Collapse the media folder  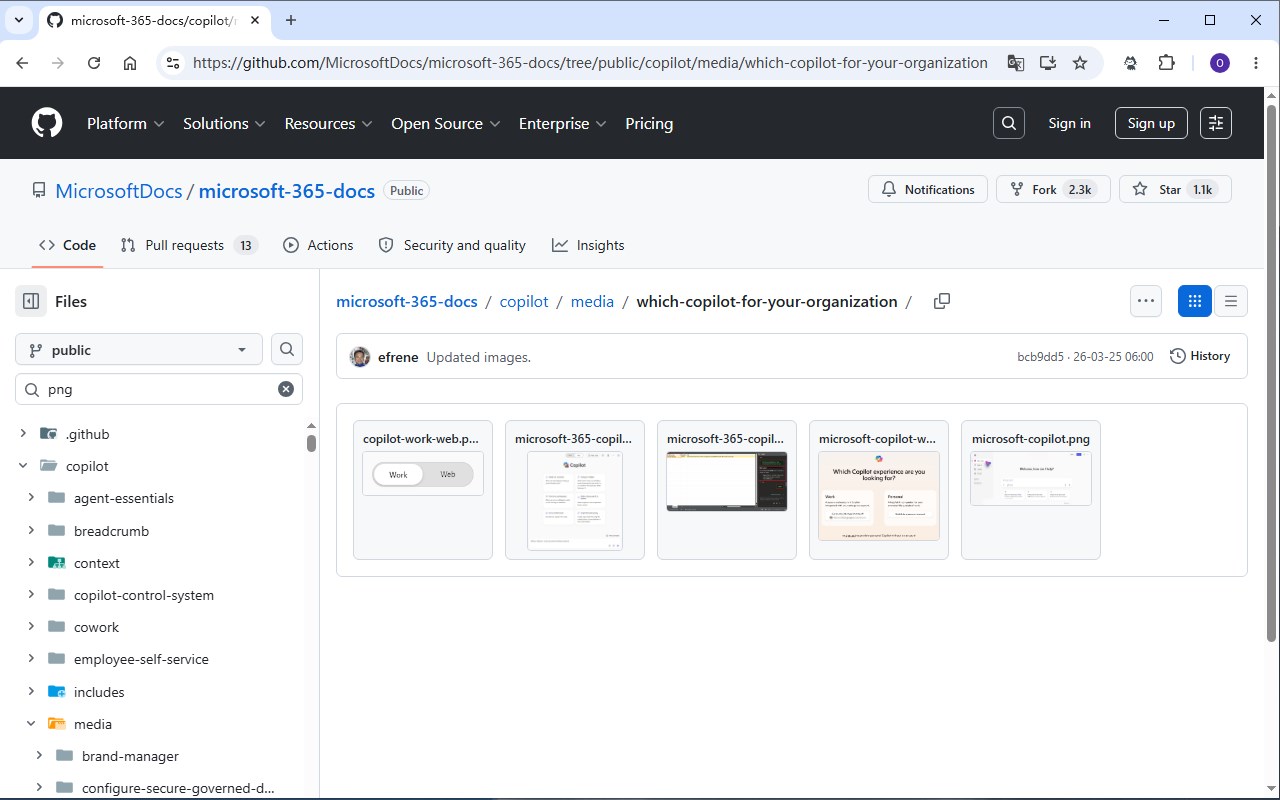31,724
